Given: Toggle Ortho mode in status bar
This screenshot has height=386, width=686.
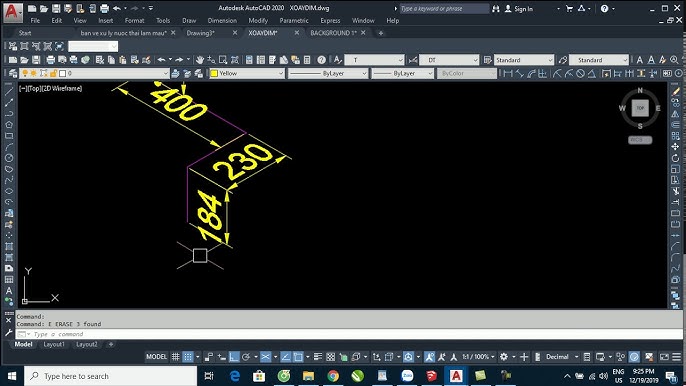Looking at the screenshot, I should point(234,357).
